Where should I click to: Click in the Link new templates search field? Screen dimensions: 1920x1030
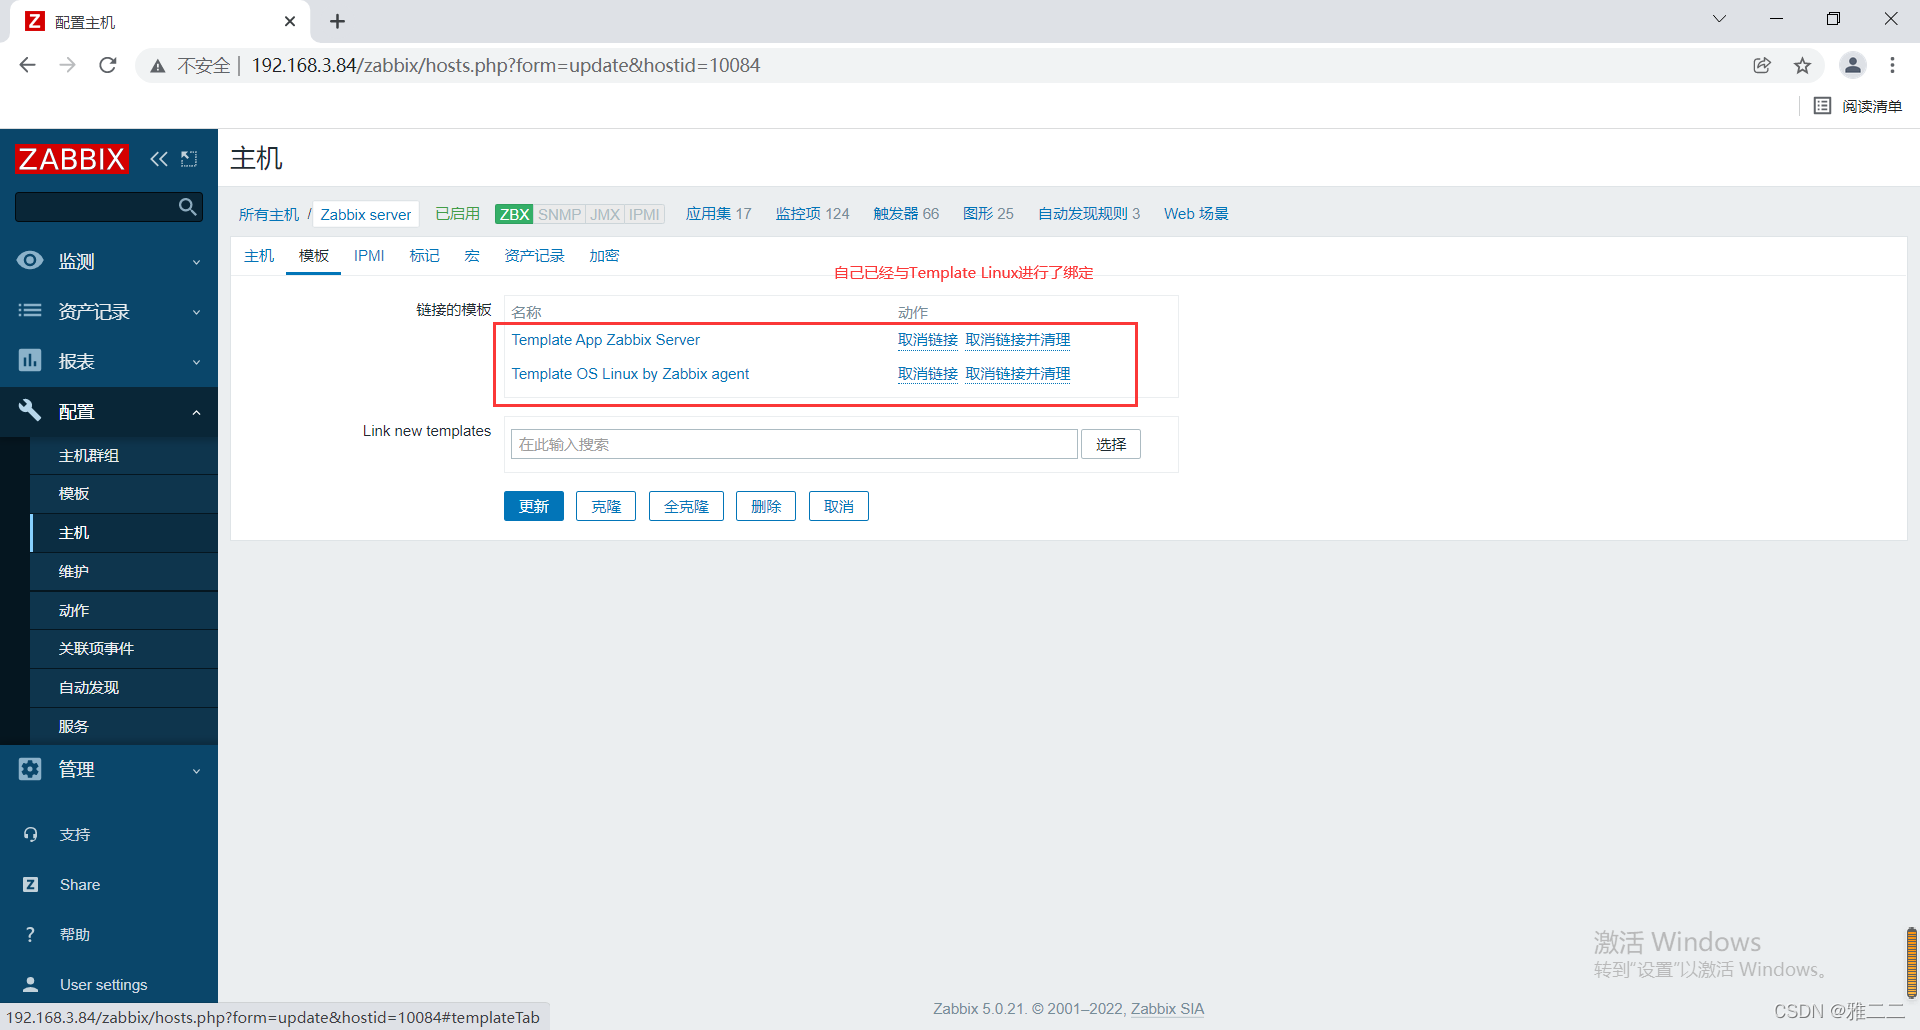(x=794, y=444)
